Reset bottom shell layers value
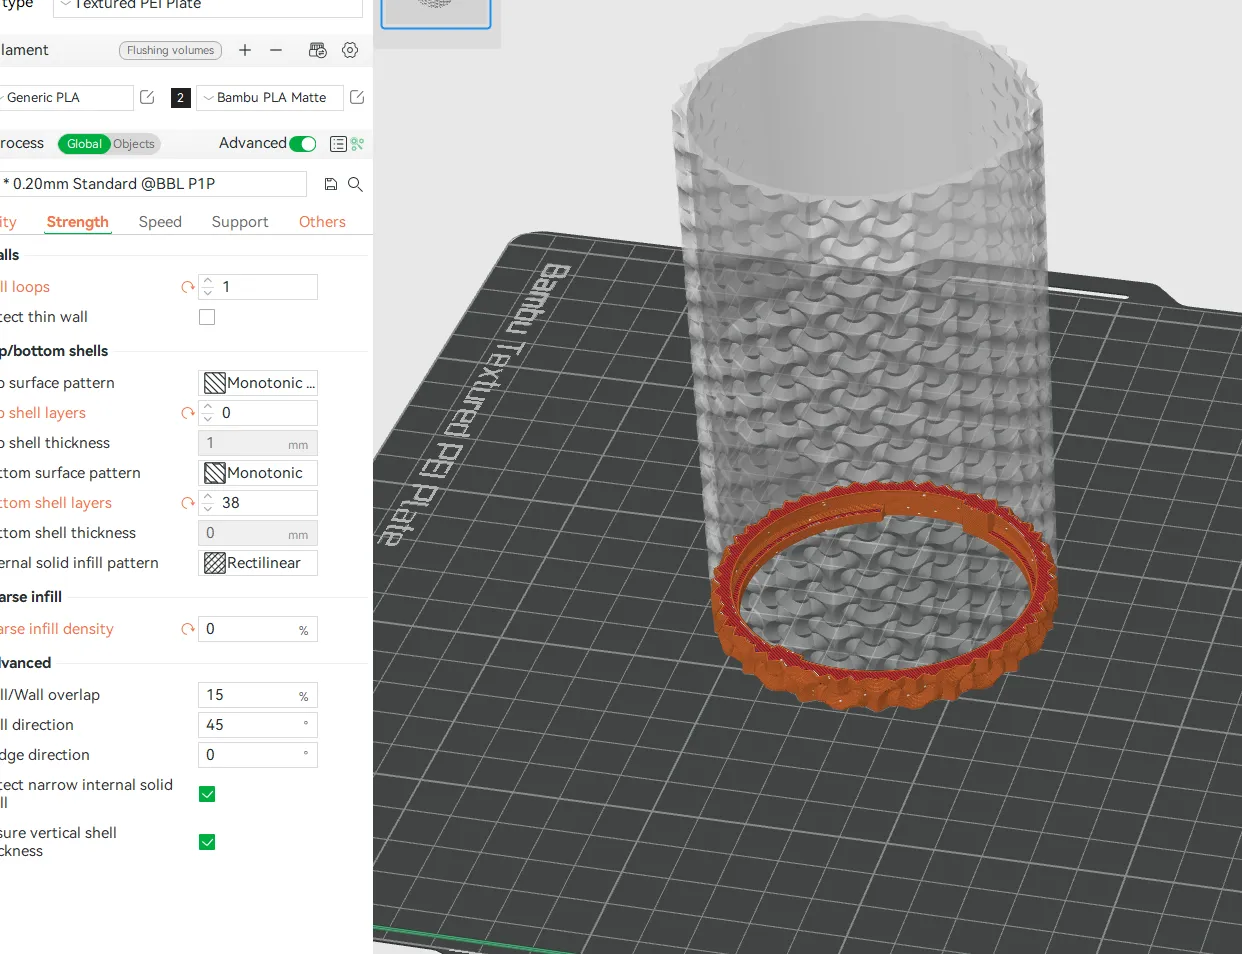Image resolution: width=1242 pixels, height=954 pixels. 187,503
